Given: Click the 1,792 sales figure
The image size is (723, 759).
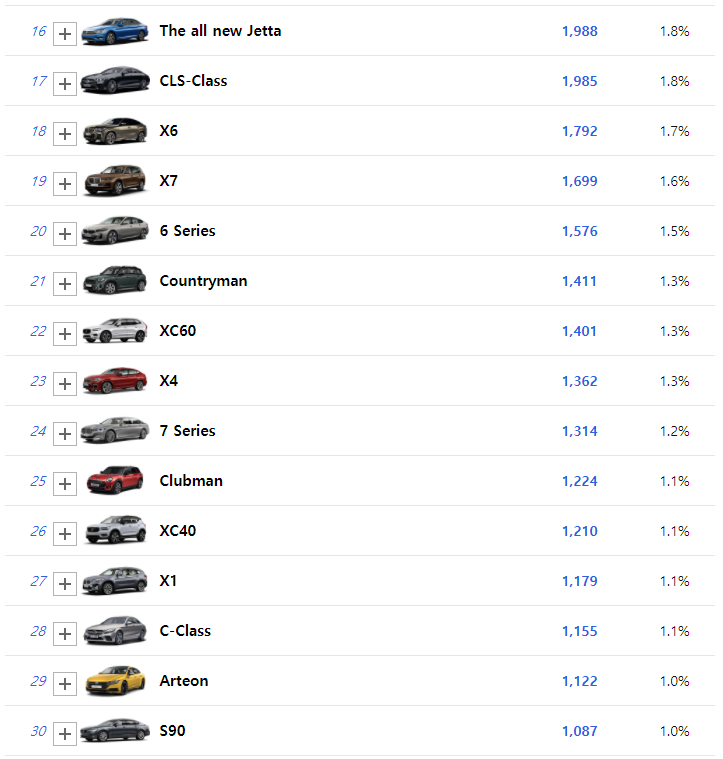Looking at the screenshot, I should pos(580,131).
